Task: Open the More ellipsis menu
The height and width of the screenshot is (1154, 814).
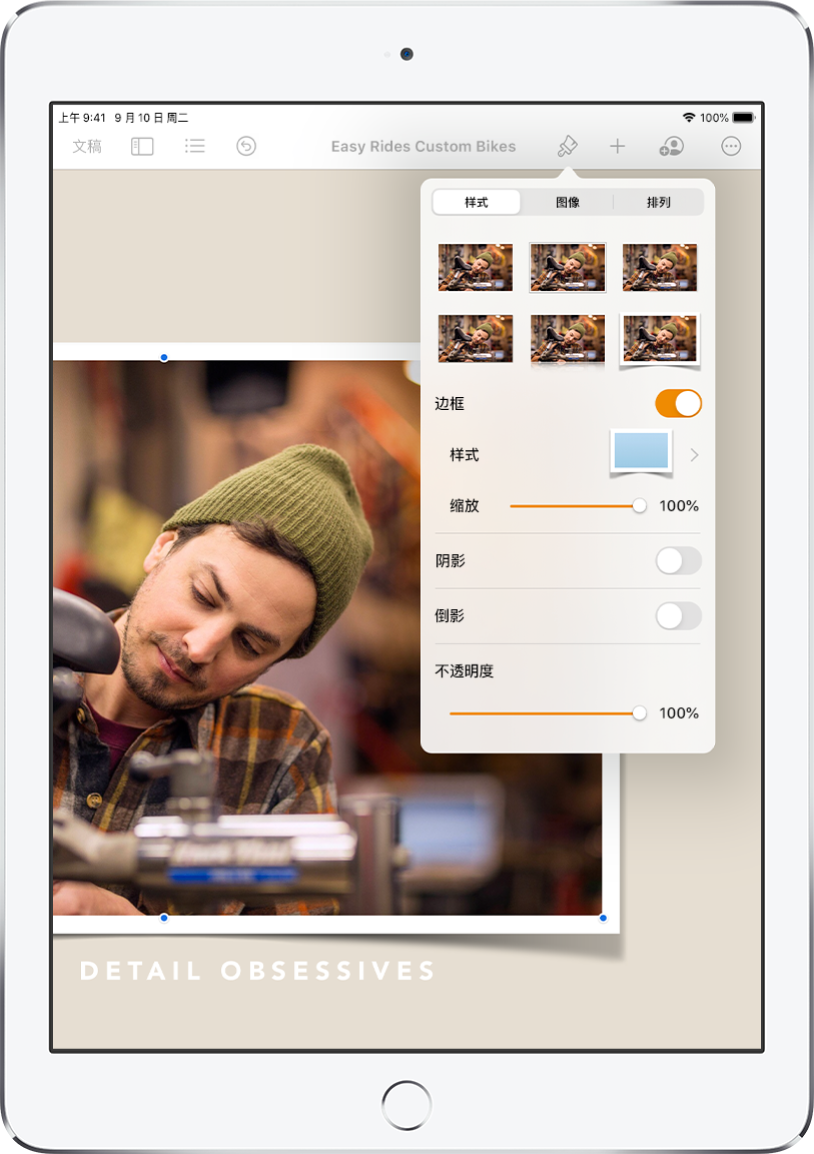Action: pos(731,146)
